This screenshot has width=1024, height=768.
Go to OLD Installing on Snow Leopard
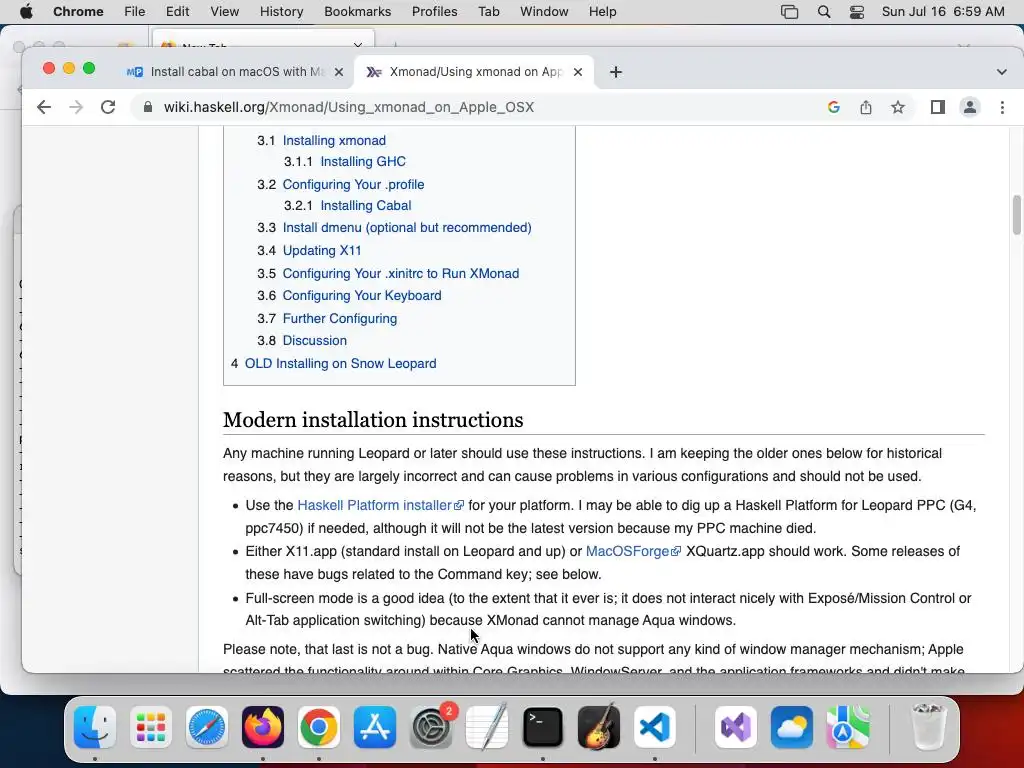pyautogui.click(x=340, y=363)
